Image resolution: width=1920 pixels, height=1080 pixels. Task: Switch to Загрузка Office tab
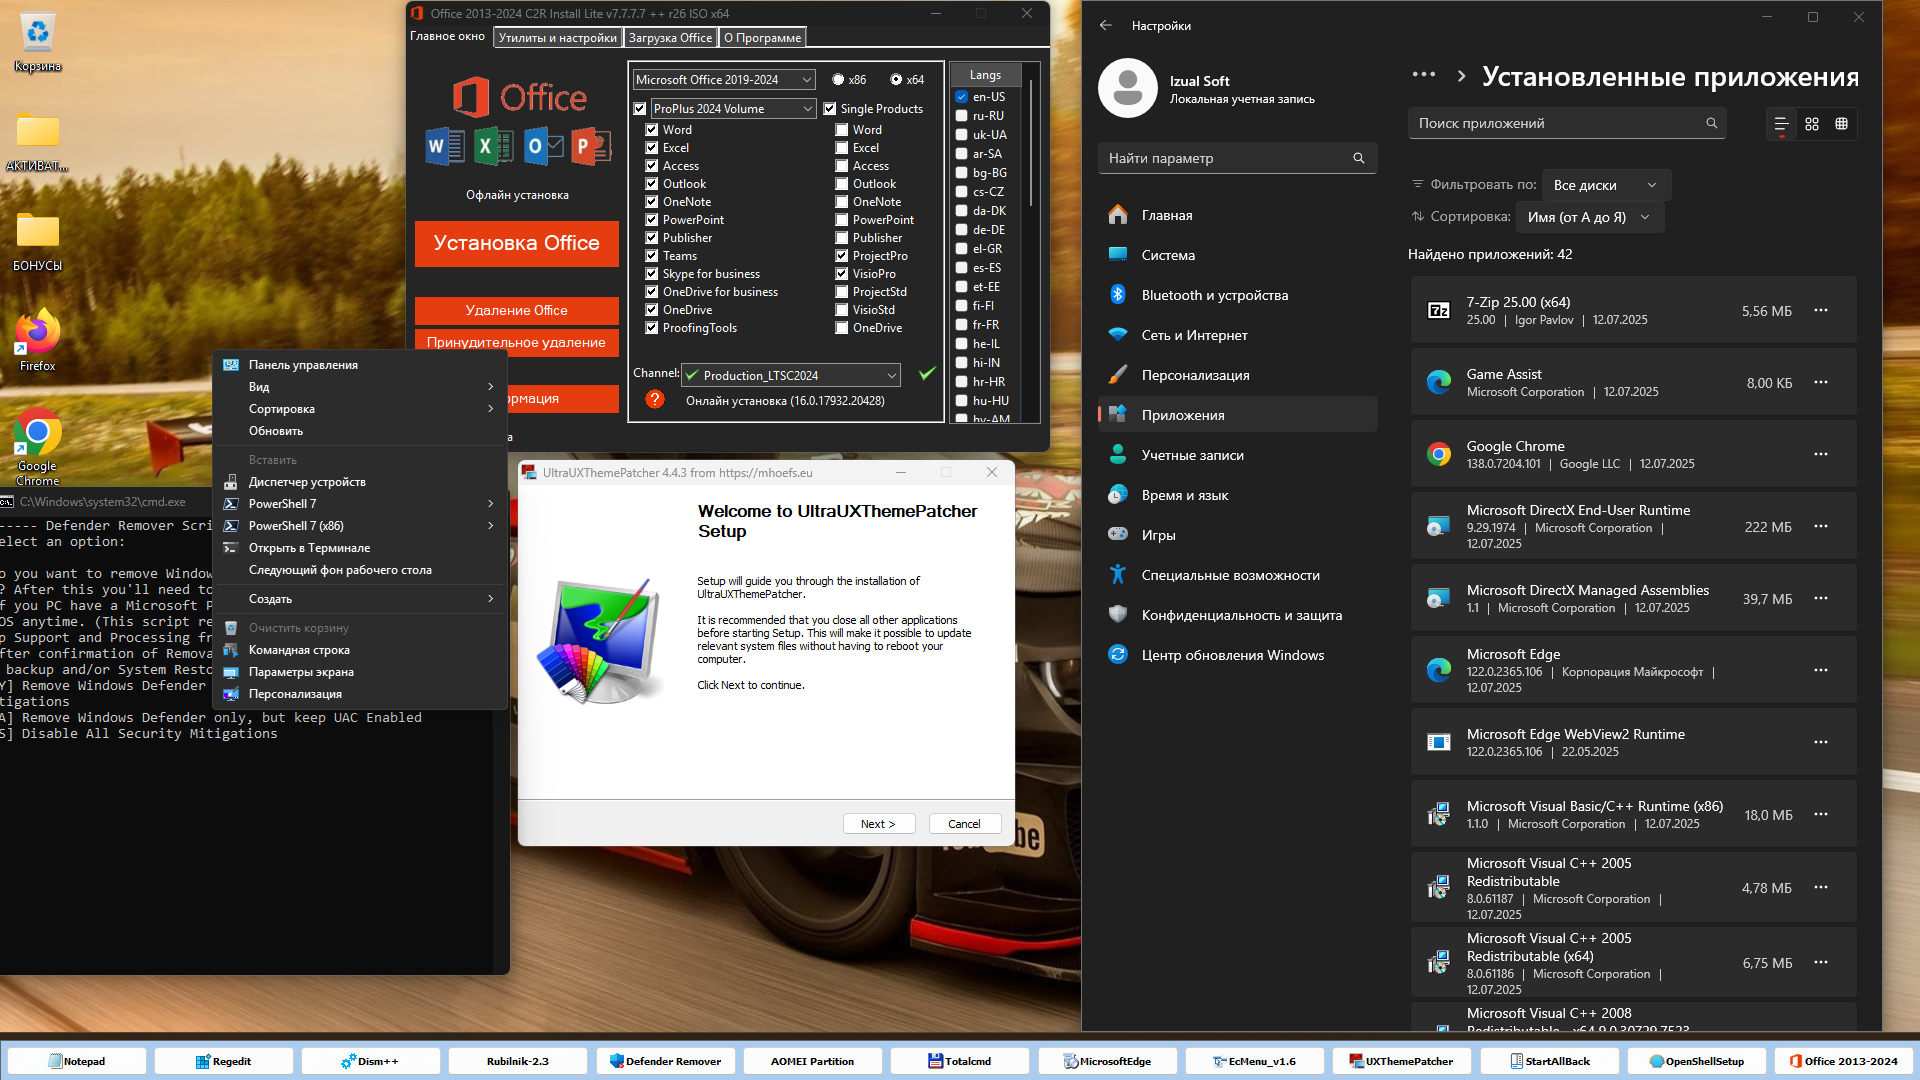(x=670, y=38)
